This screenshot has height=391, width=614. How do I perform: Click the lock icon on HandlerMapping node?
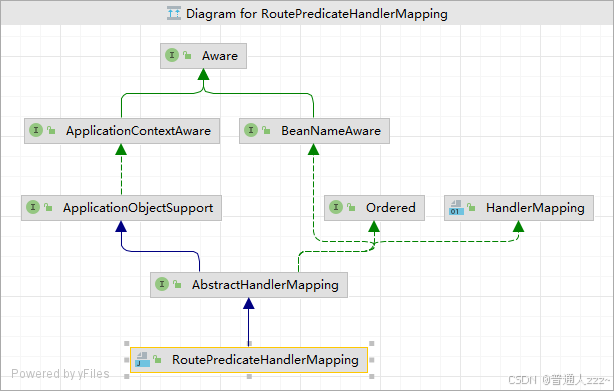[471, 207]
